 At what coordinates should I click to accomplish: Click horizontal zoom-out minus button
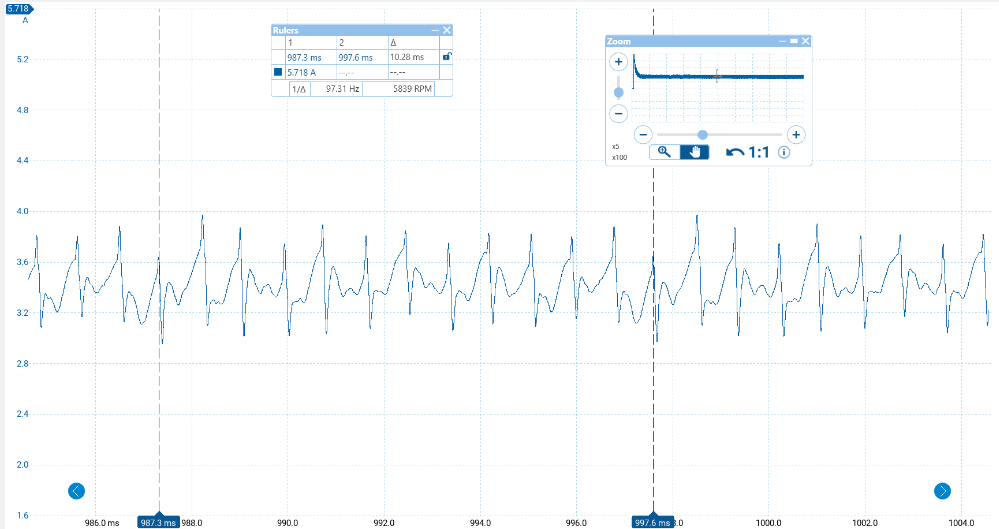point(644,134)
